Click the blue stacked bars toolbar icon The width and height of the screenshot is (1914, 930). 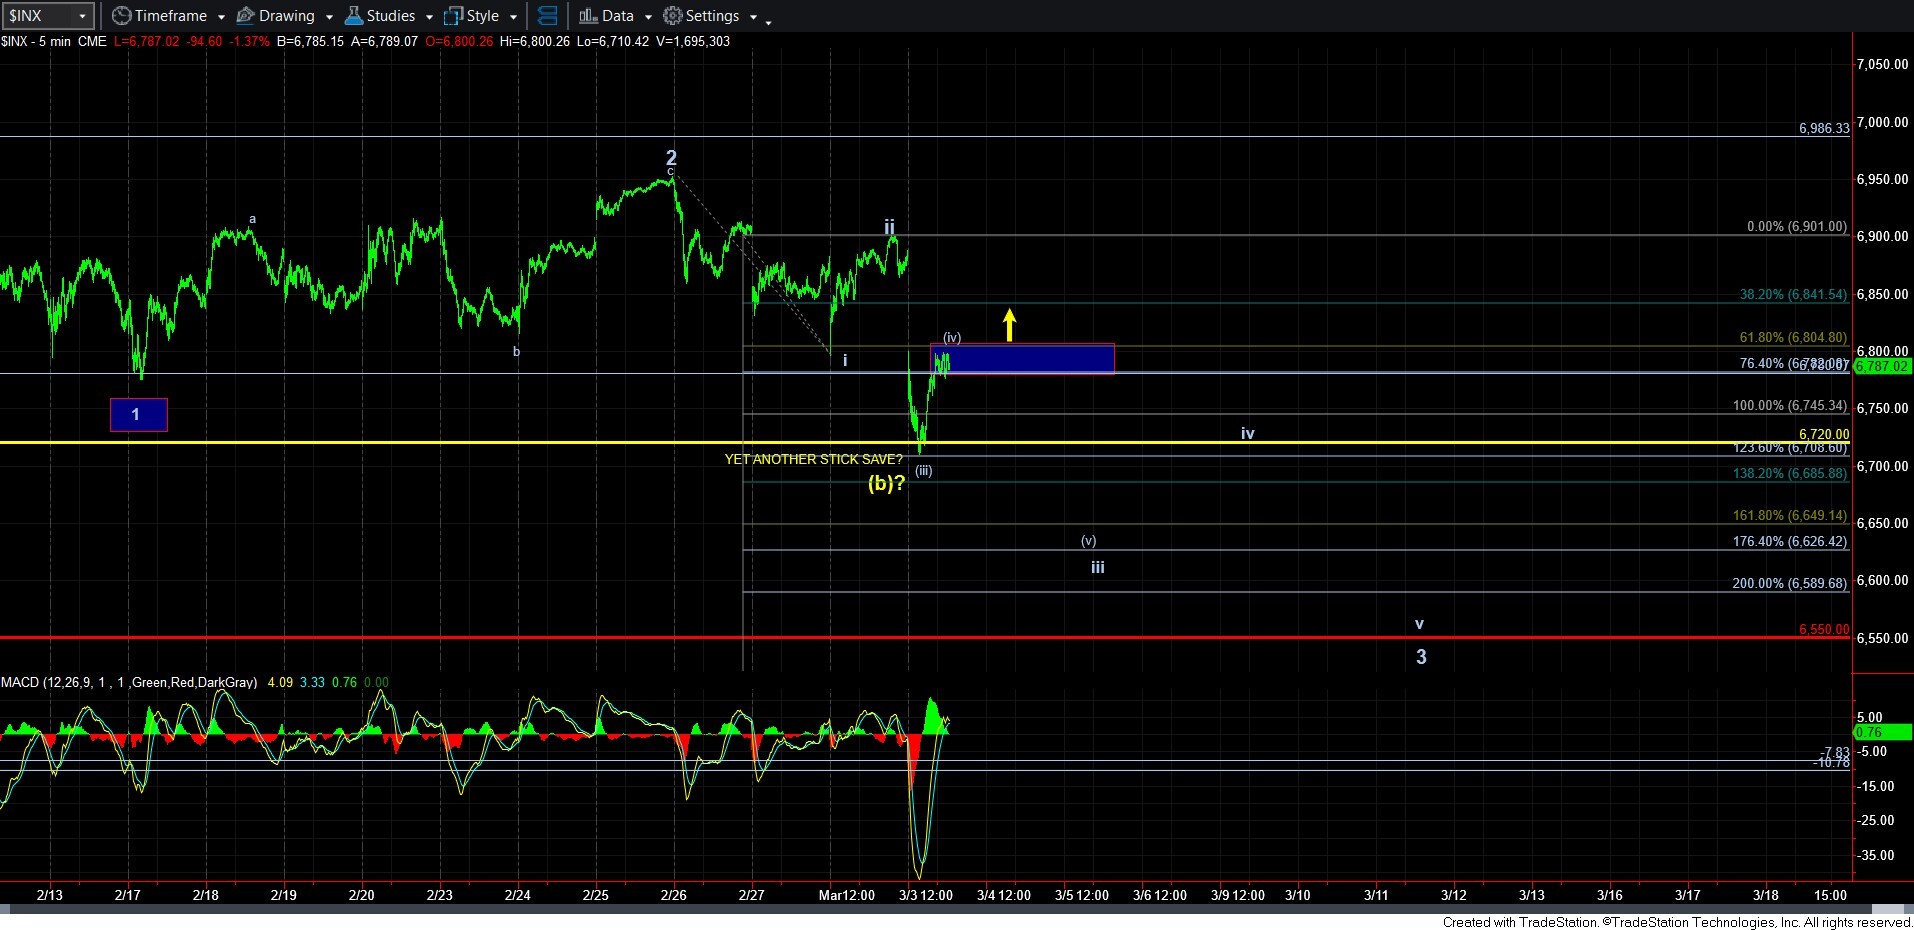547,16
